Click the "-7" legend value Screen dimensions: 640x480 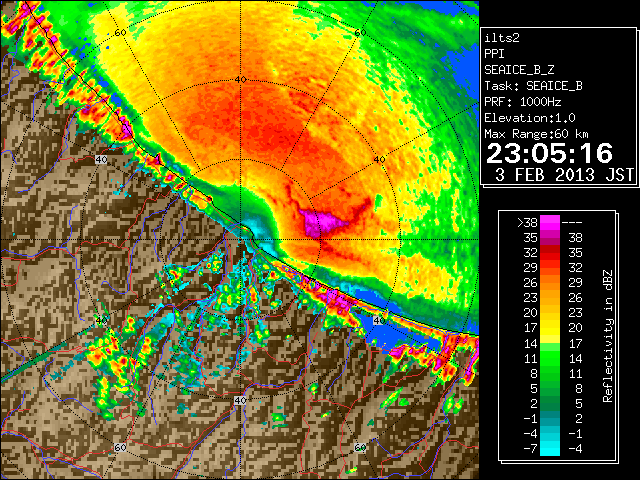(x=530, y=449)
